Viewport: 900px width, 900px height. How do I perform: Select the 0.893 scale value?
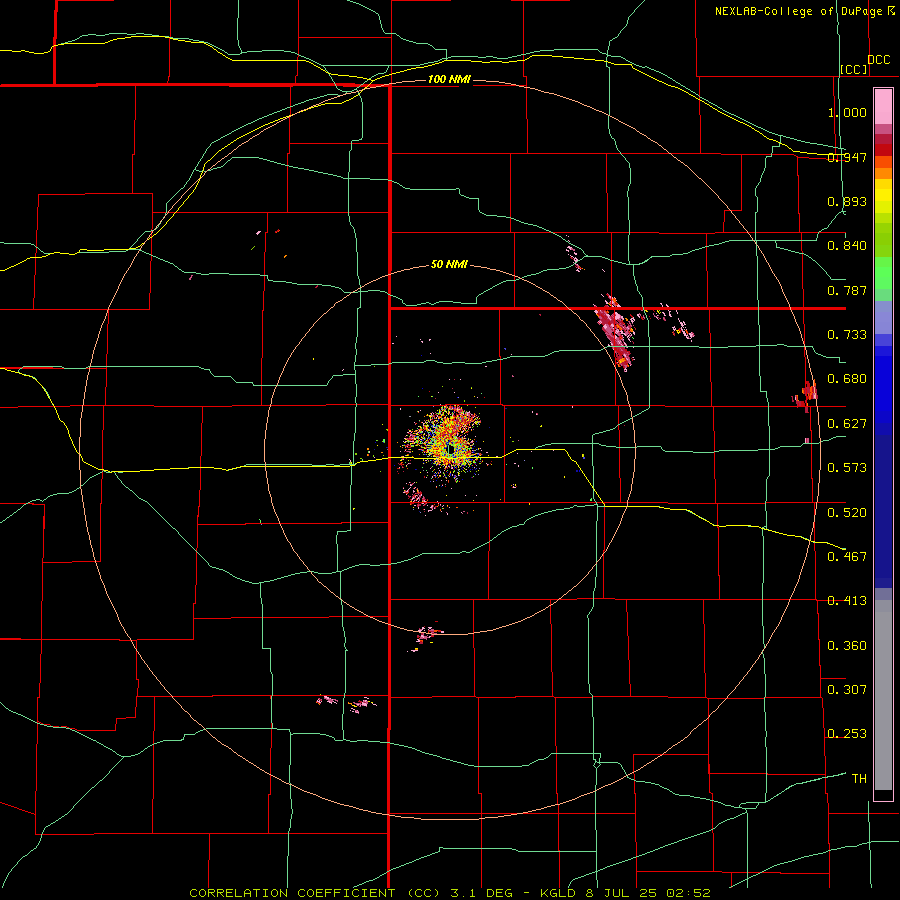tap(847, 201)
